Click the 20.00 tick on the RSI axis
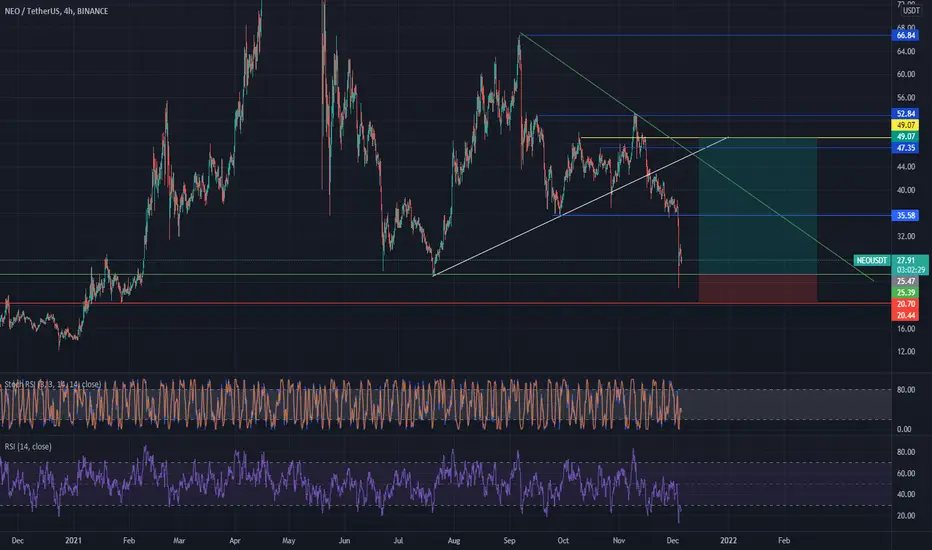932x550 pixels. [x=906, y=516]
